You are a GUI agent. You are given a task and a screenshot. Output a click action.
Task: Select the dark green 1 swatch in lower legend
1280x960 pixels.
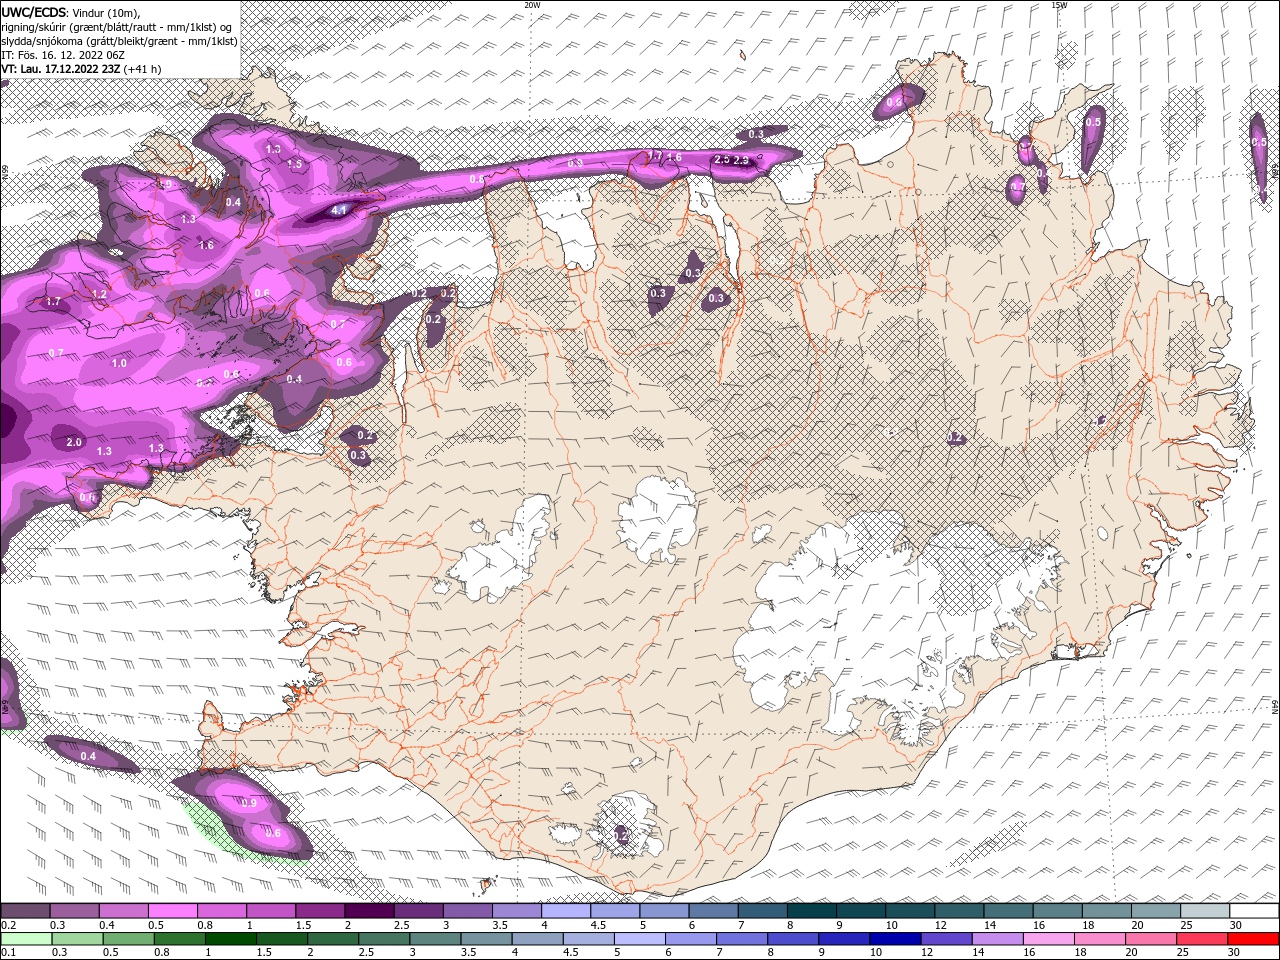tap(230, 939)
